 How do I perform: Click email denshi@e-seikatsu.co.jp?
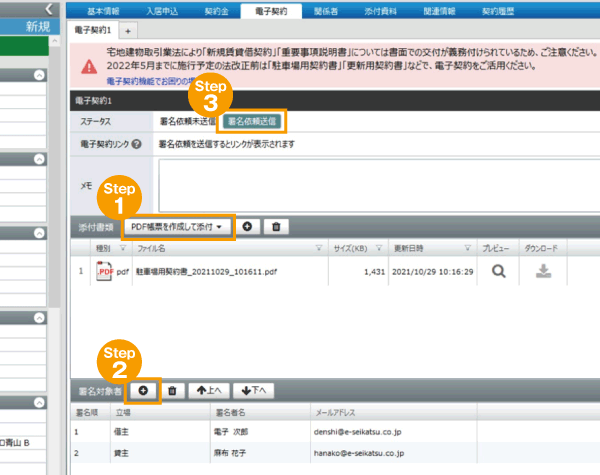[357, 432]
